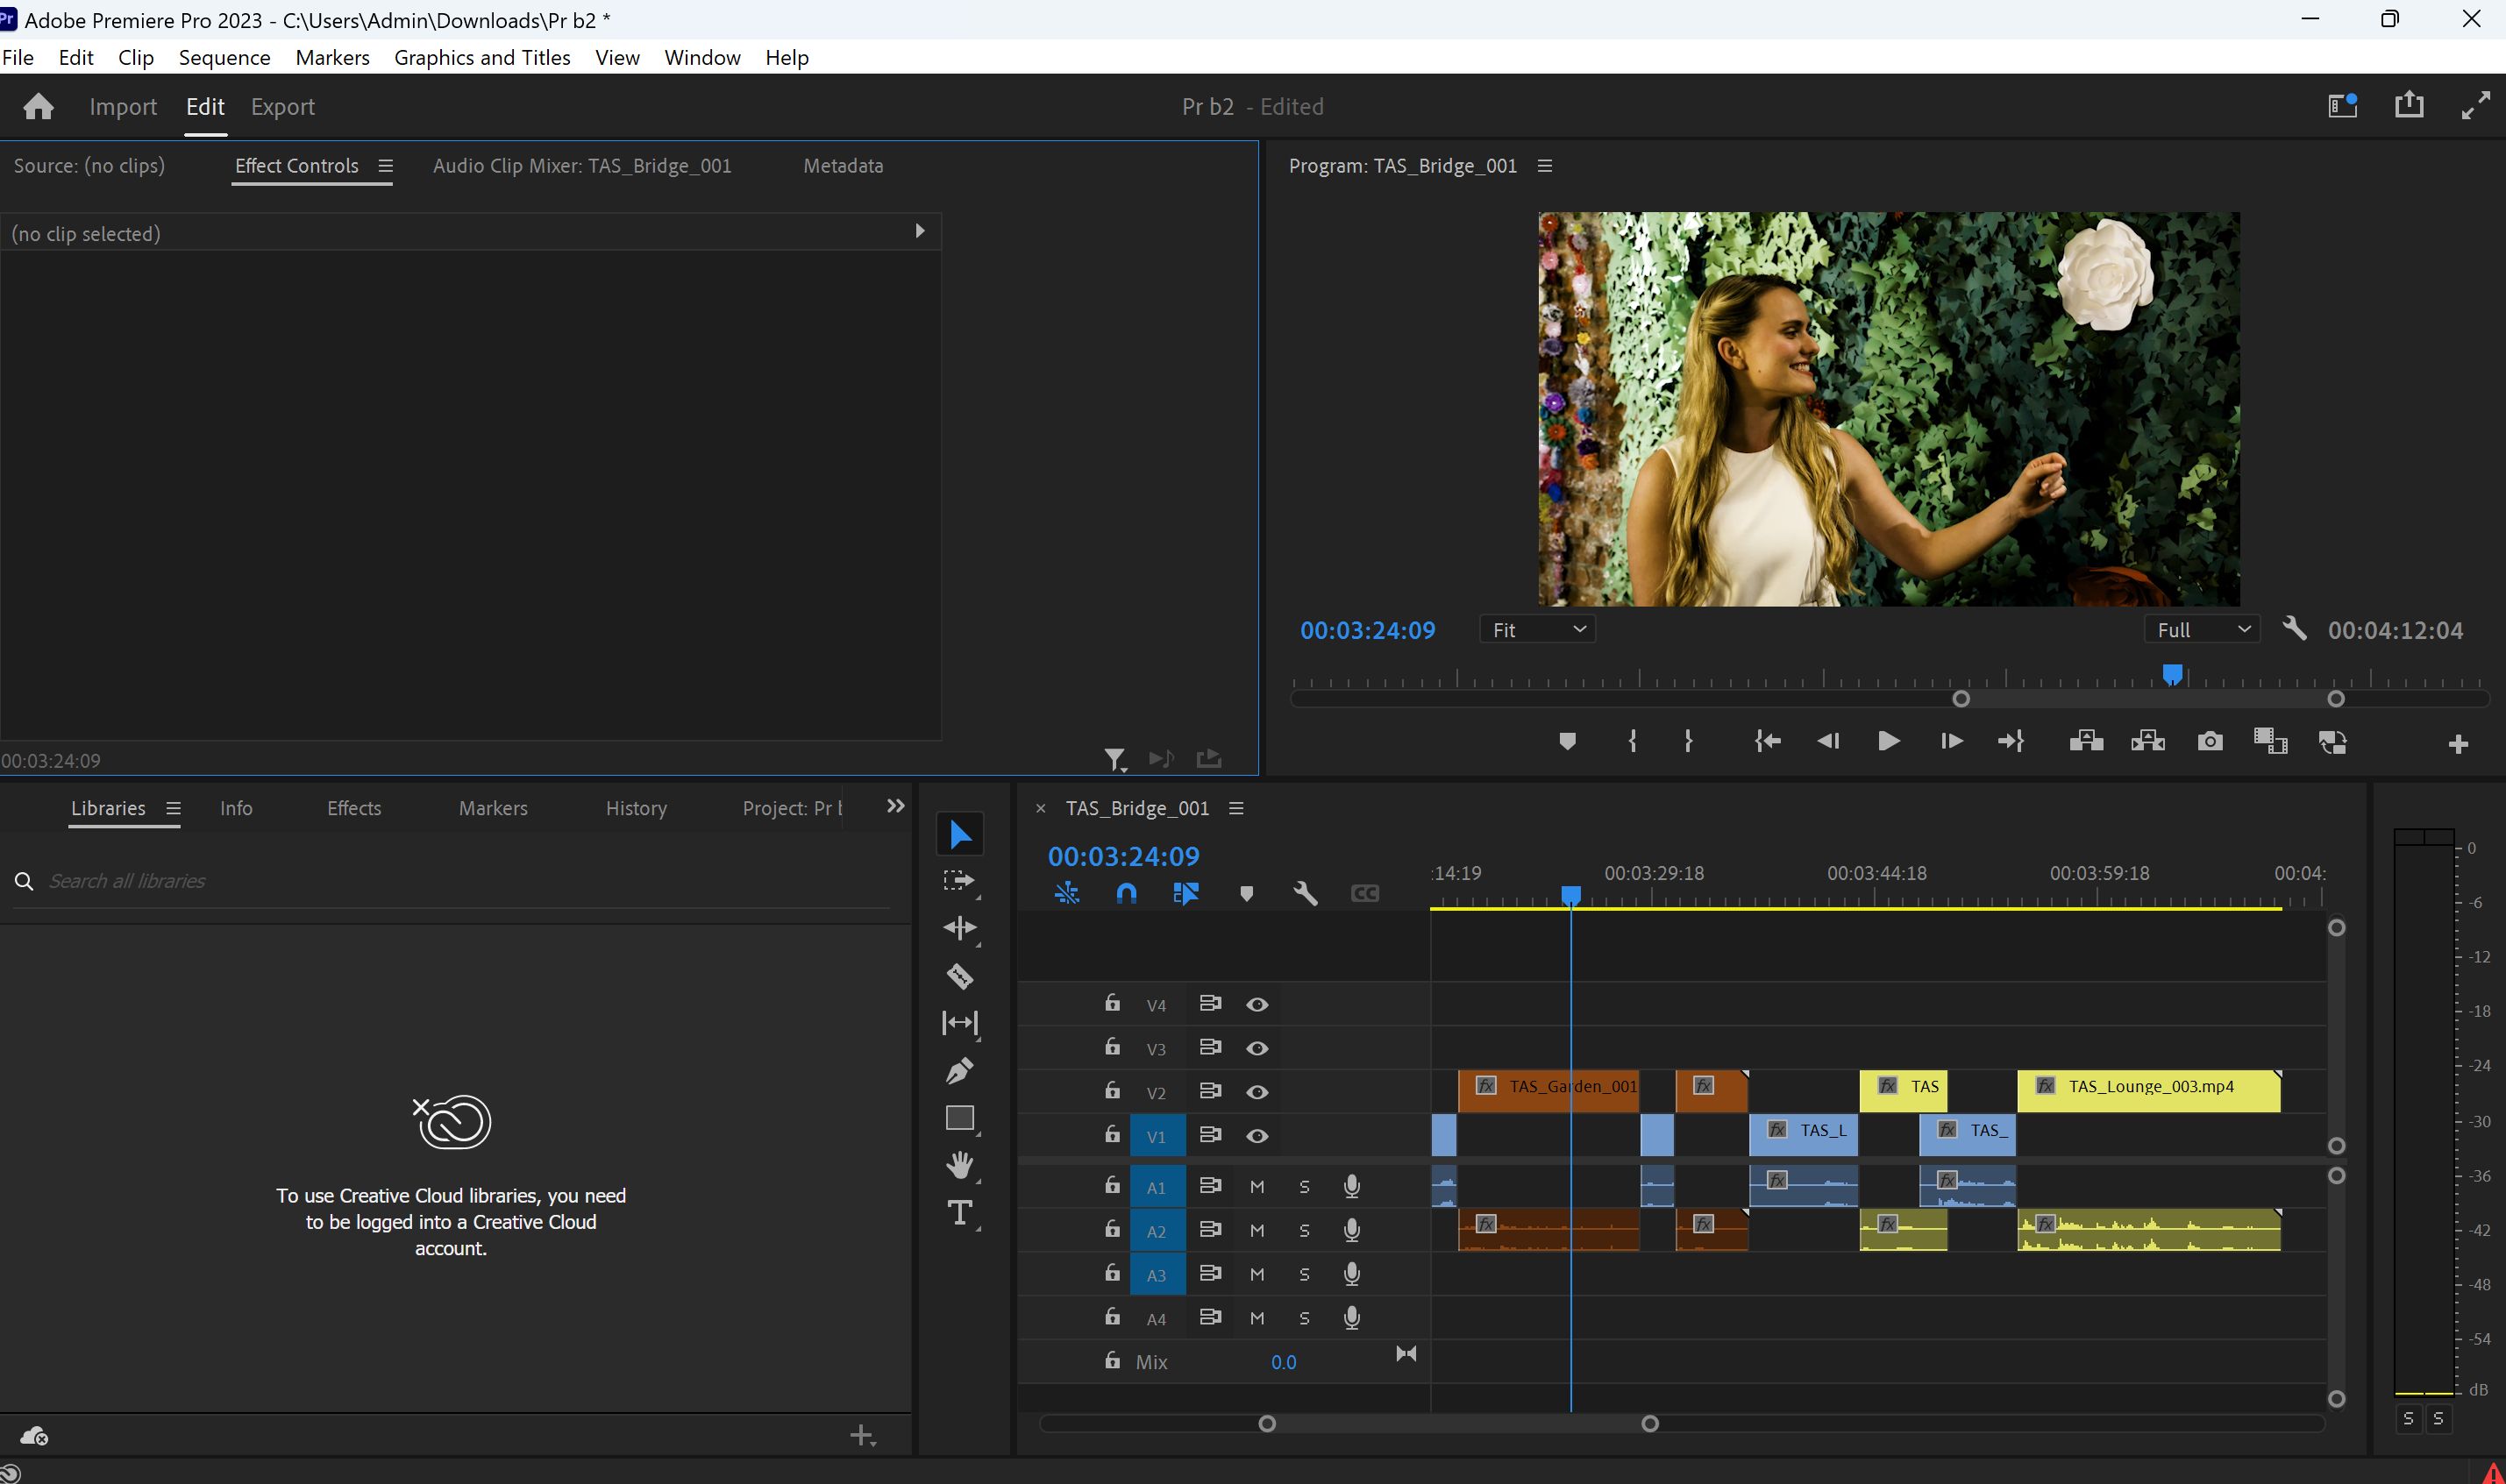This screenshot has width=2506, height=1484.
Task: Add a marker in the Program monitor
Action: tap(1567, 741)
